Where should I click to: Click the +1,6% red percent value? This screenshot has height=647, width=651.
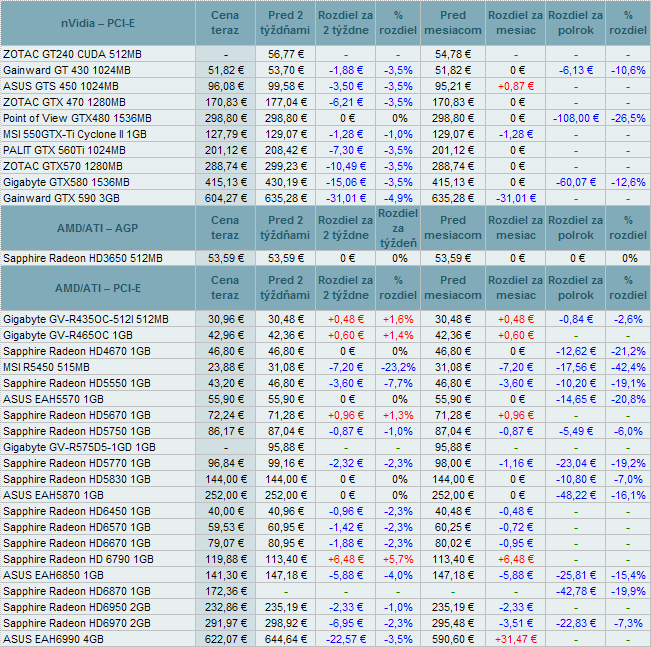398,319
